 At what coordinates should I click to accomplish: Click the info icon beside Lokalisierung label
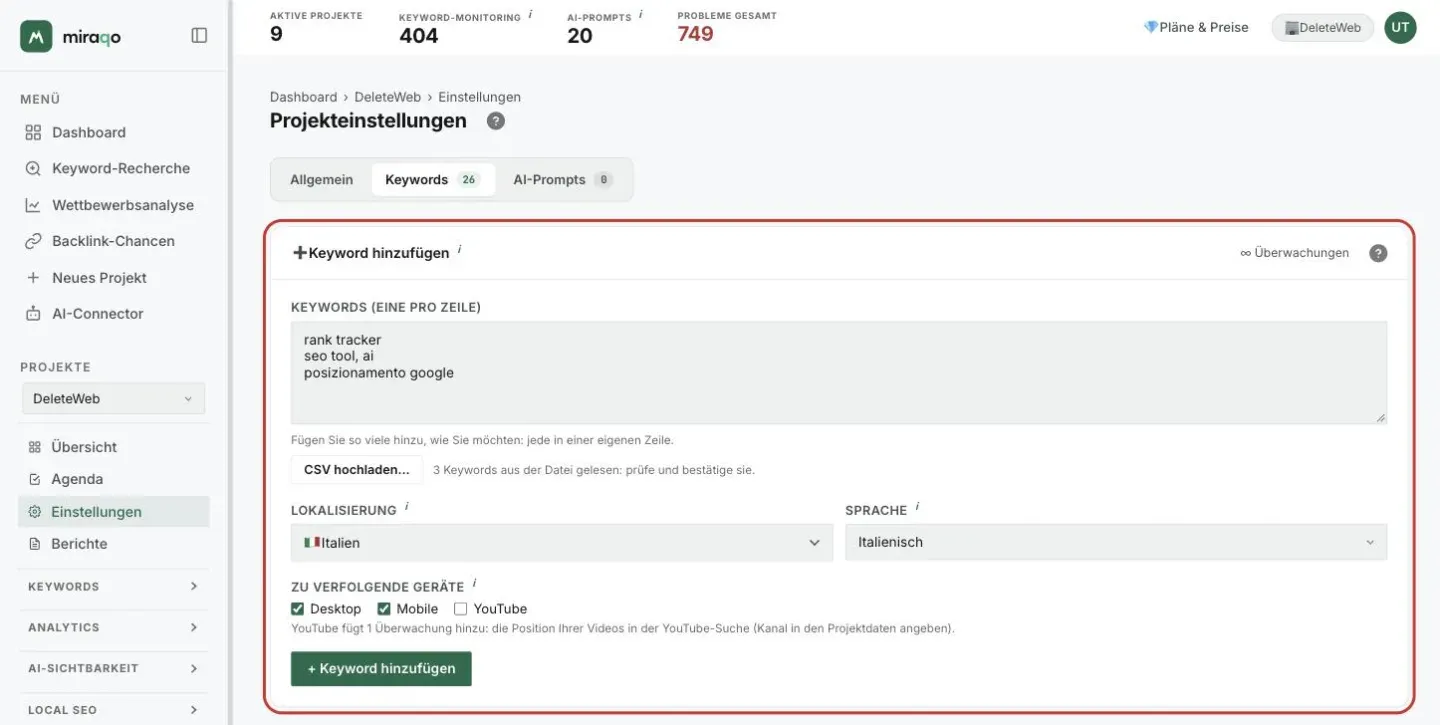(407, 507)
